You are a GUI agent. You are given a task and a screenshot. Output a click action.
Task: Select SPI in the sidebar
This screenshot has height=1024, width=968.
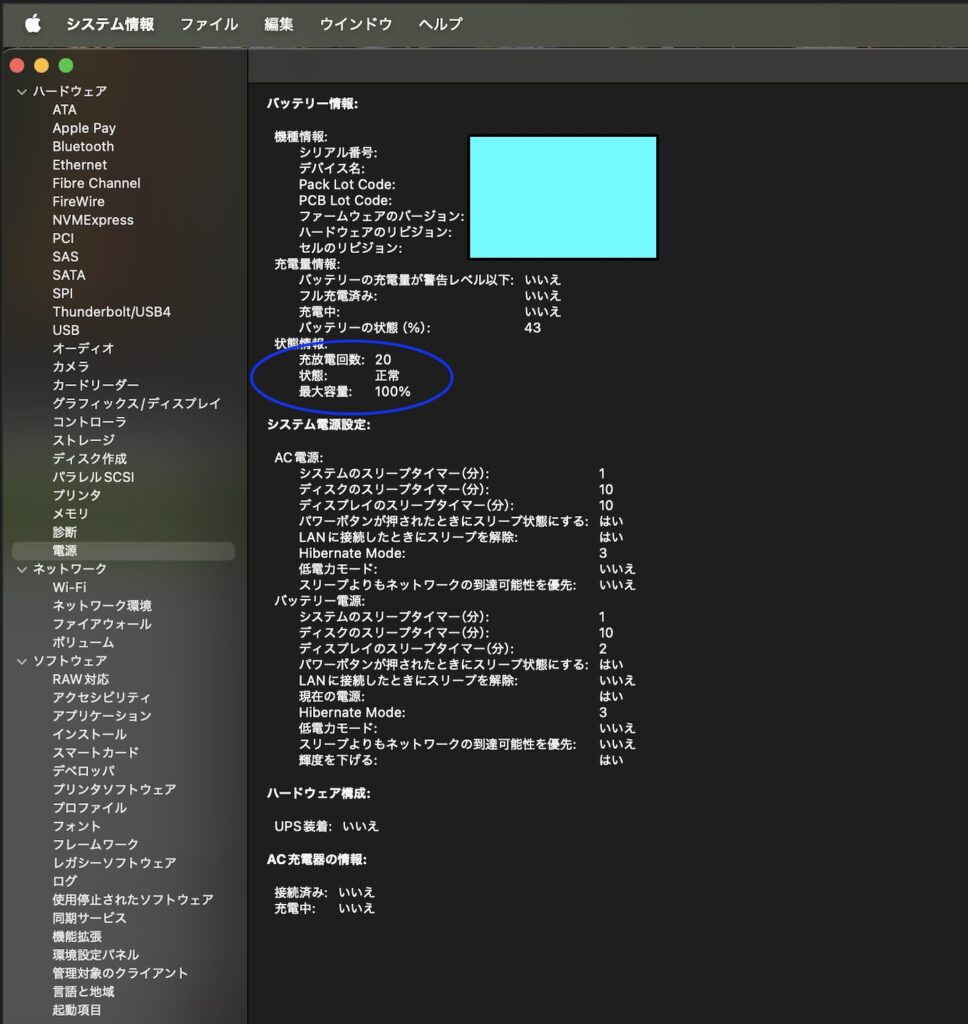[x=63, y=293]
